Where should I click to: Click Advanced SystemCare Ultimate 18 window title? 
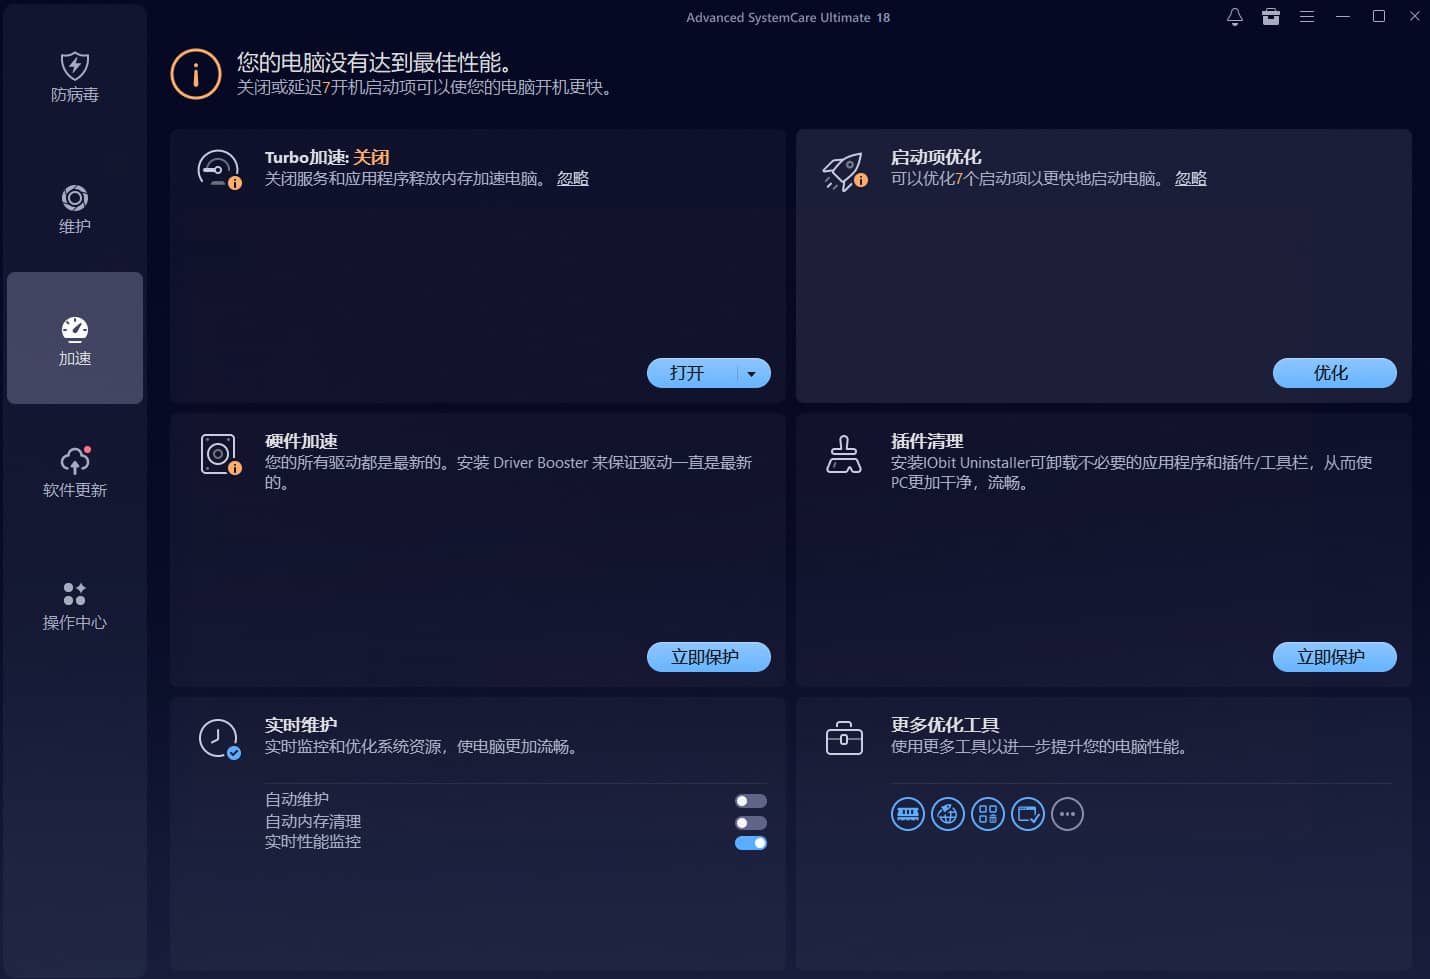click(788, 17)
